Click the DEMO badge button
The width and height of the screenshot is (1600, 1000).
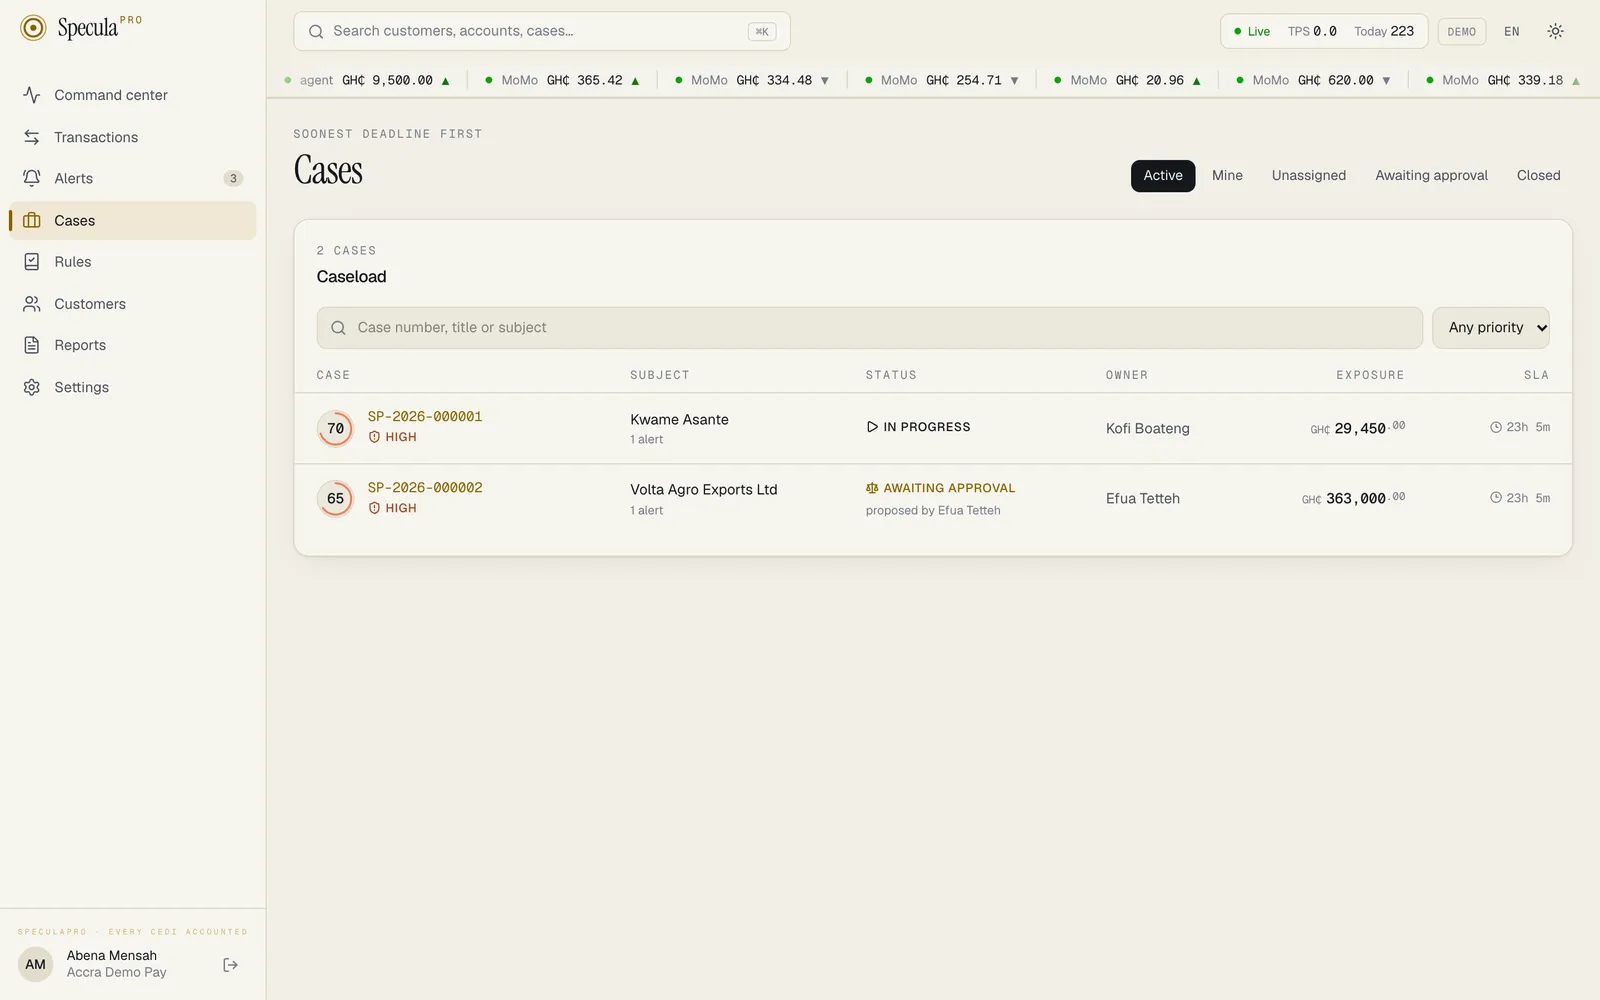[x=1461, y=32]
